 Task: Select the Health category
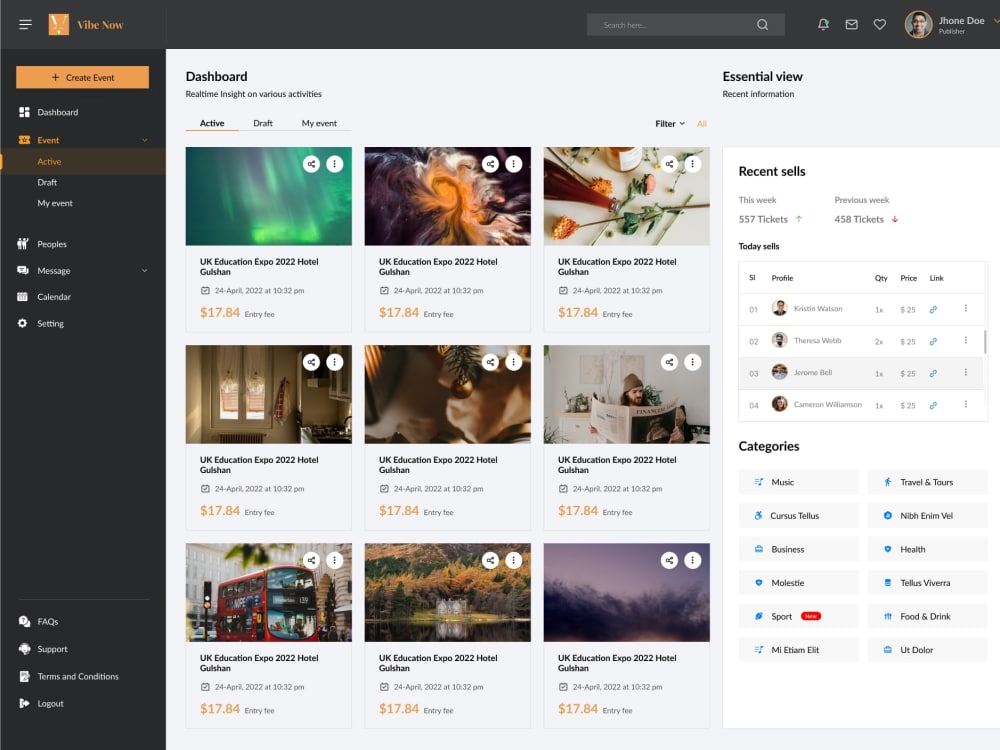click(x=927, y=549)
